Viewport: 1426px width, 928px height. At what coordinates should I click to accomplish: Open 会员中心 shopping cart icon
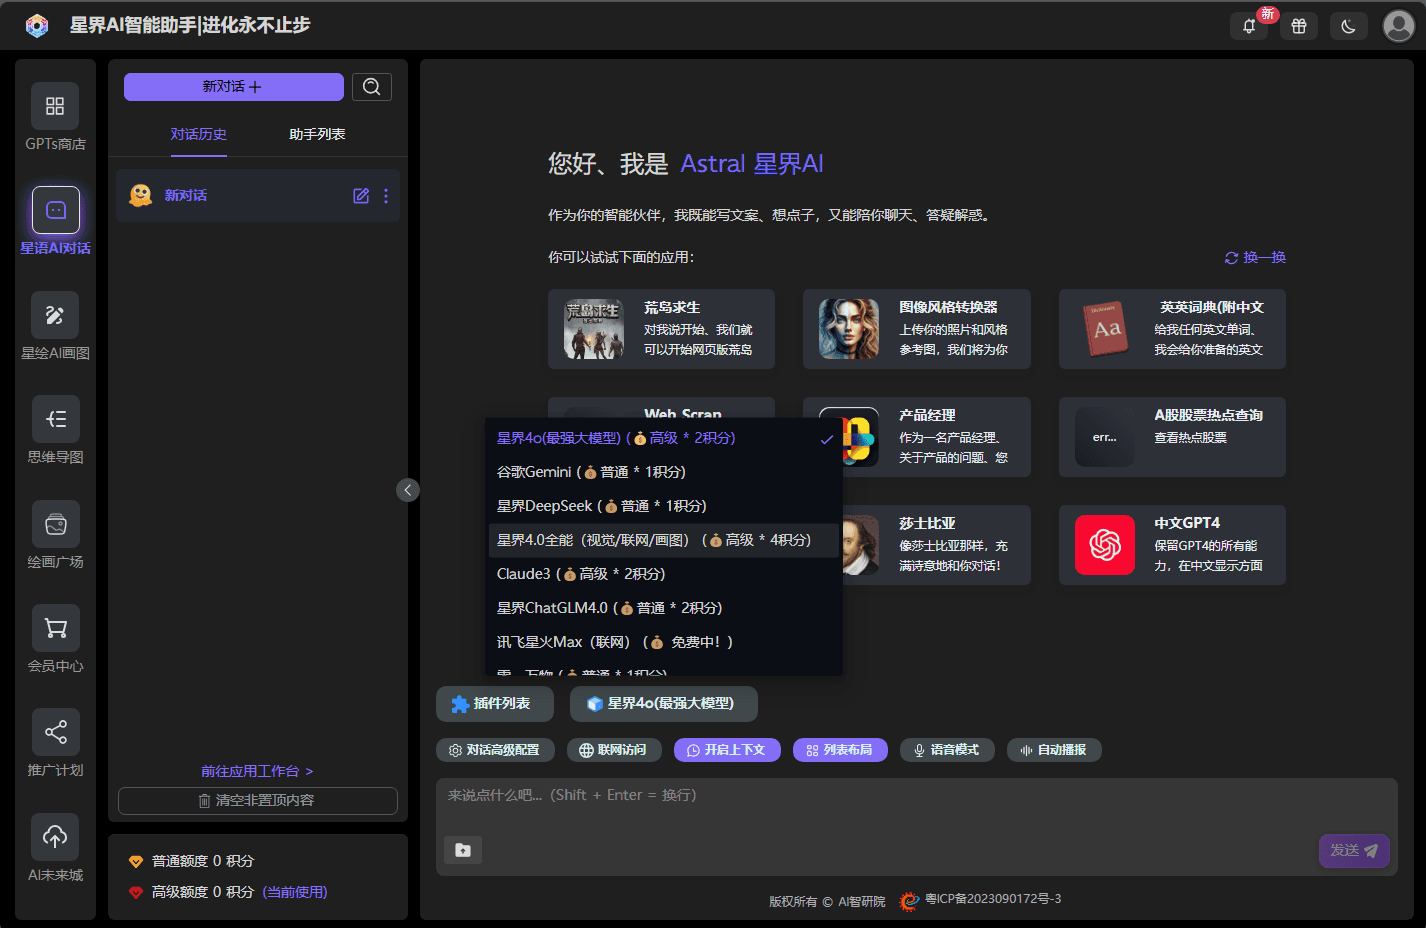pos(55,628)
